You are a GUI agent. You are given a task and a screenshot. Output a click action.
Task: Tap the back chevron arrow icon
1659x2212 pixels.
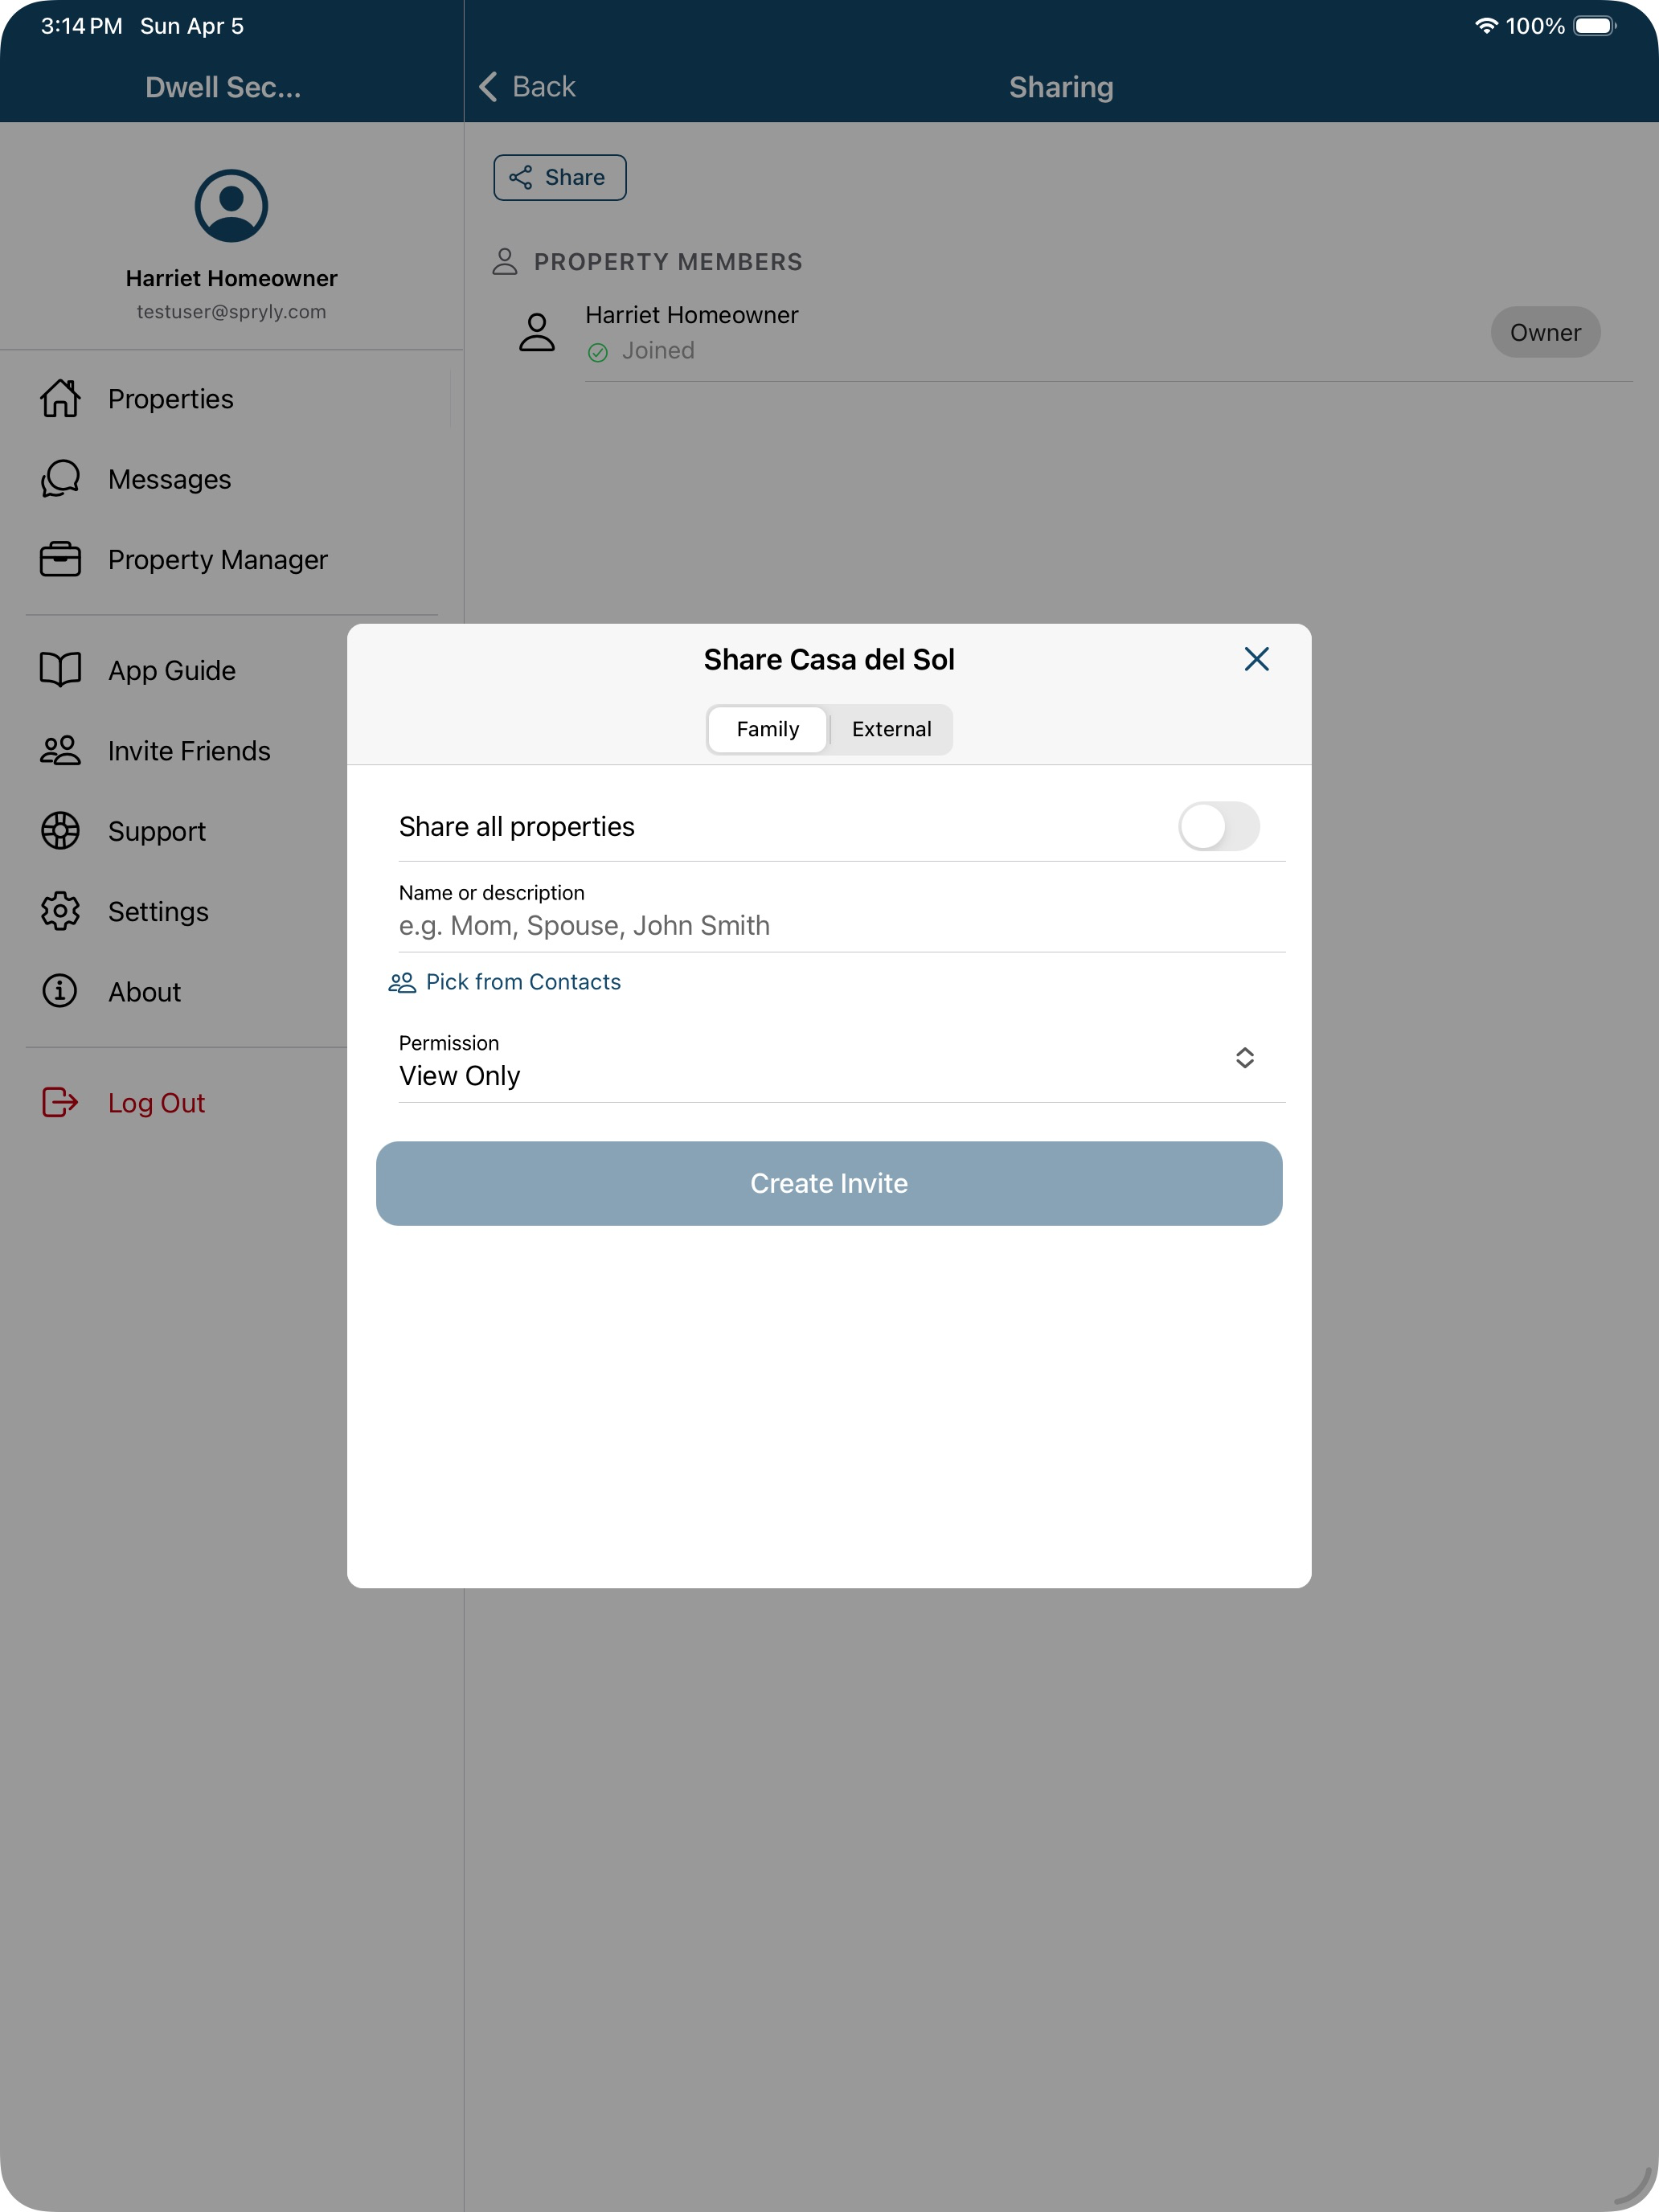pyautogui.click(x=488, y=87)
